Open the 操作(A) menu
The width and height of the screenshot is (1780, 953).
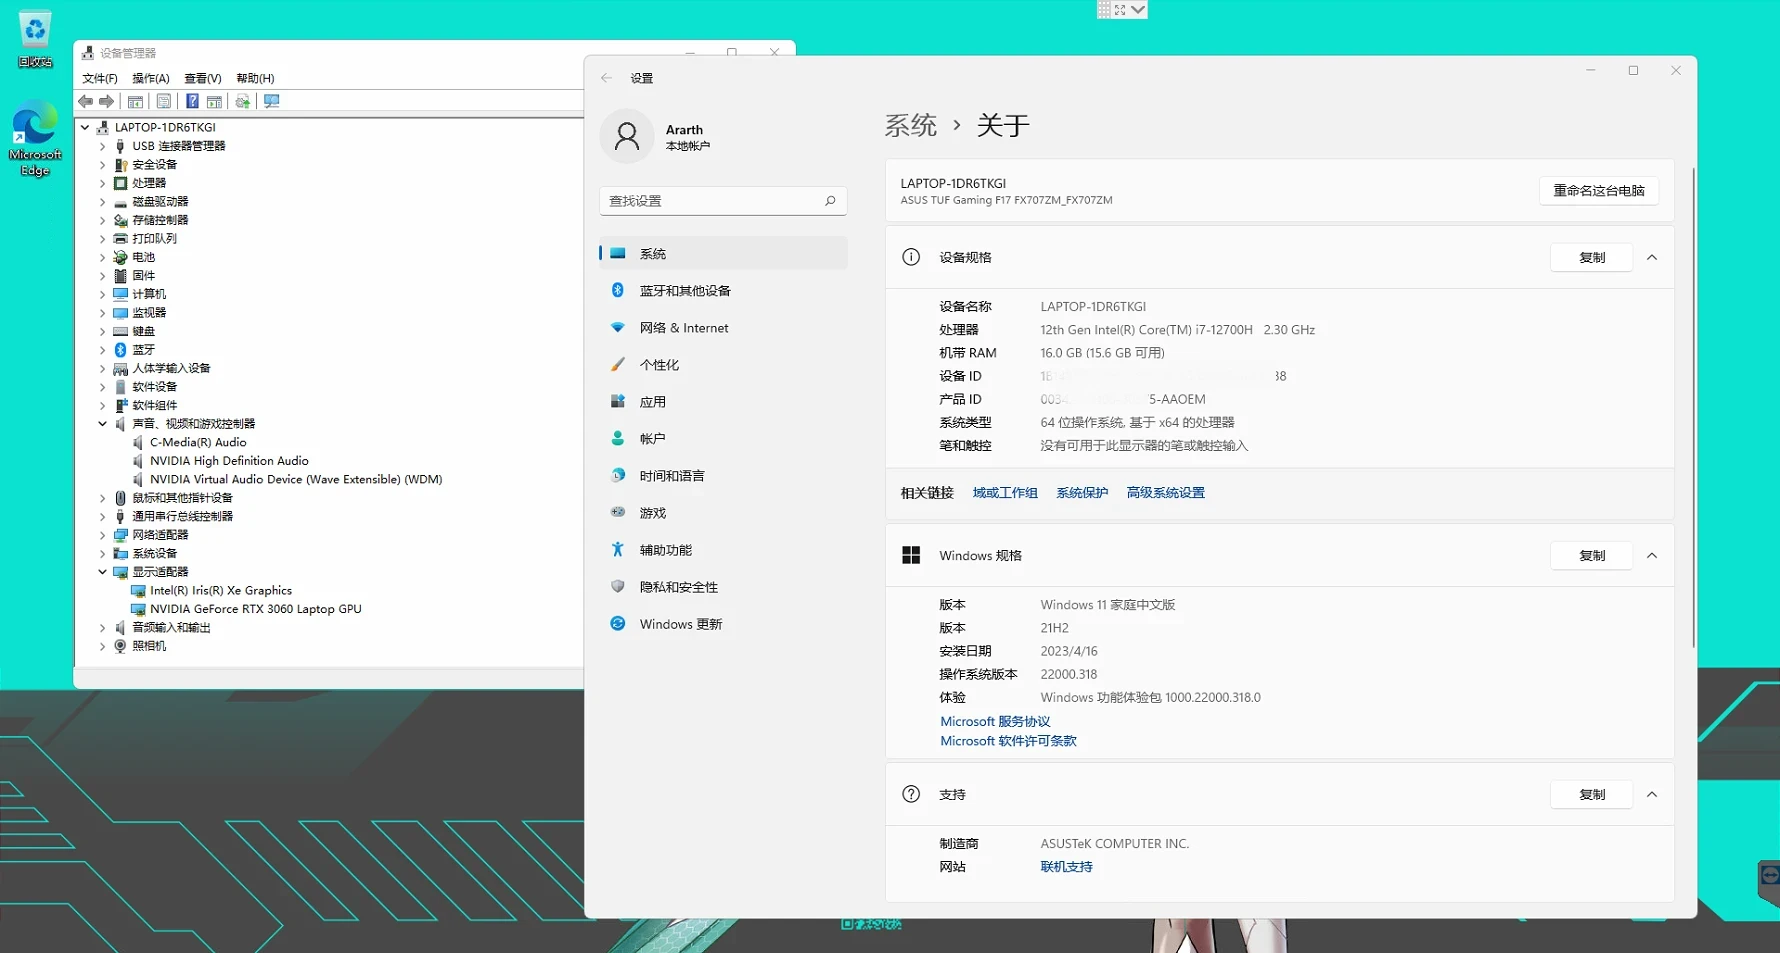tap(151, 78)
